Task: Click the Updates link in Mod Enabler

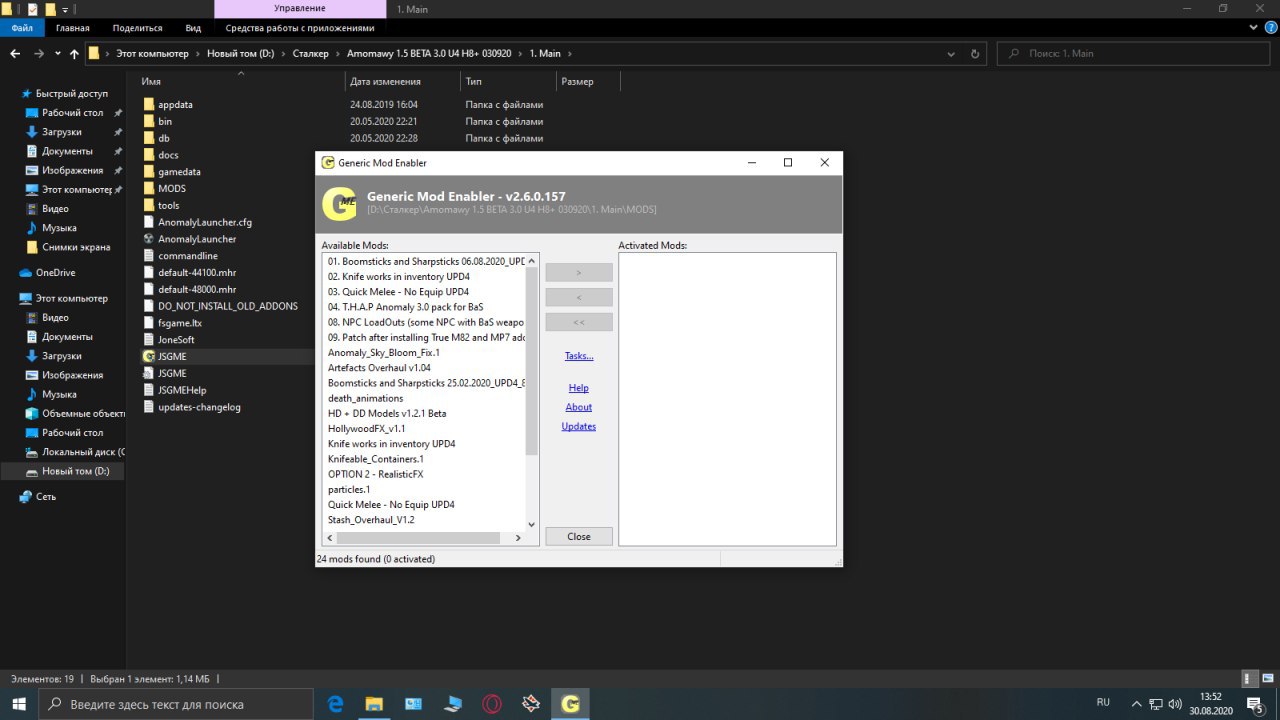Action: click(x=579, y=426)
